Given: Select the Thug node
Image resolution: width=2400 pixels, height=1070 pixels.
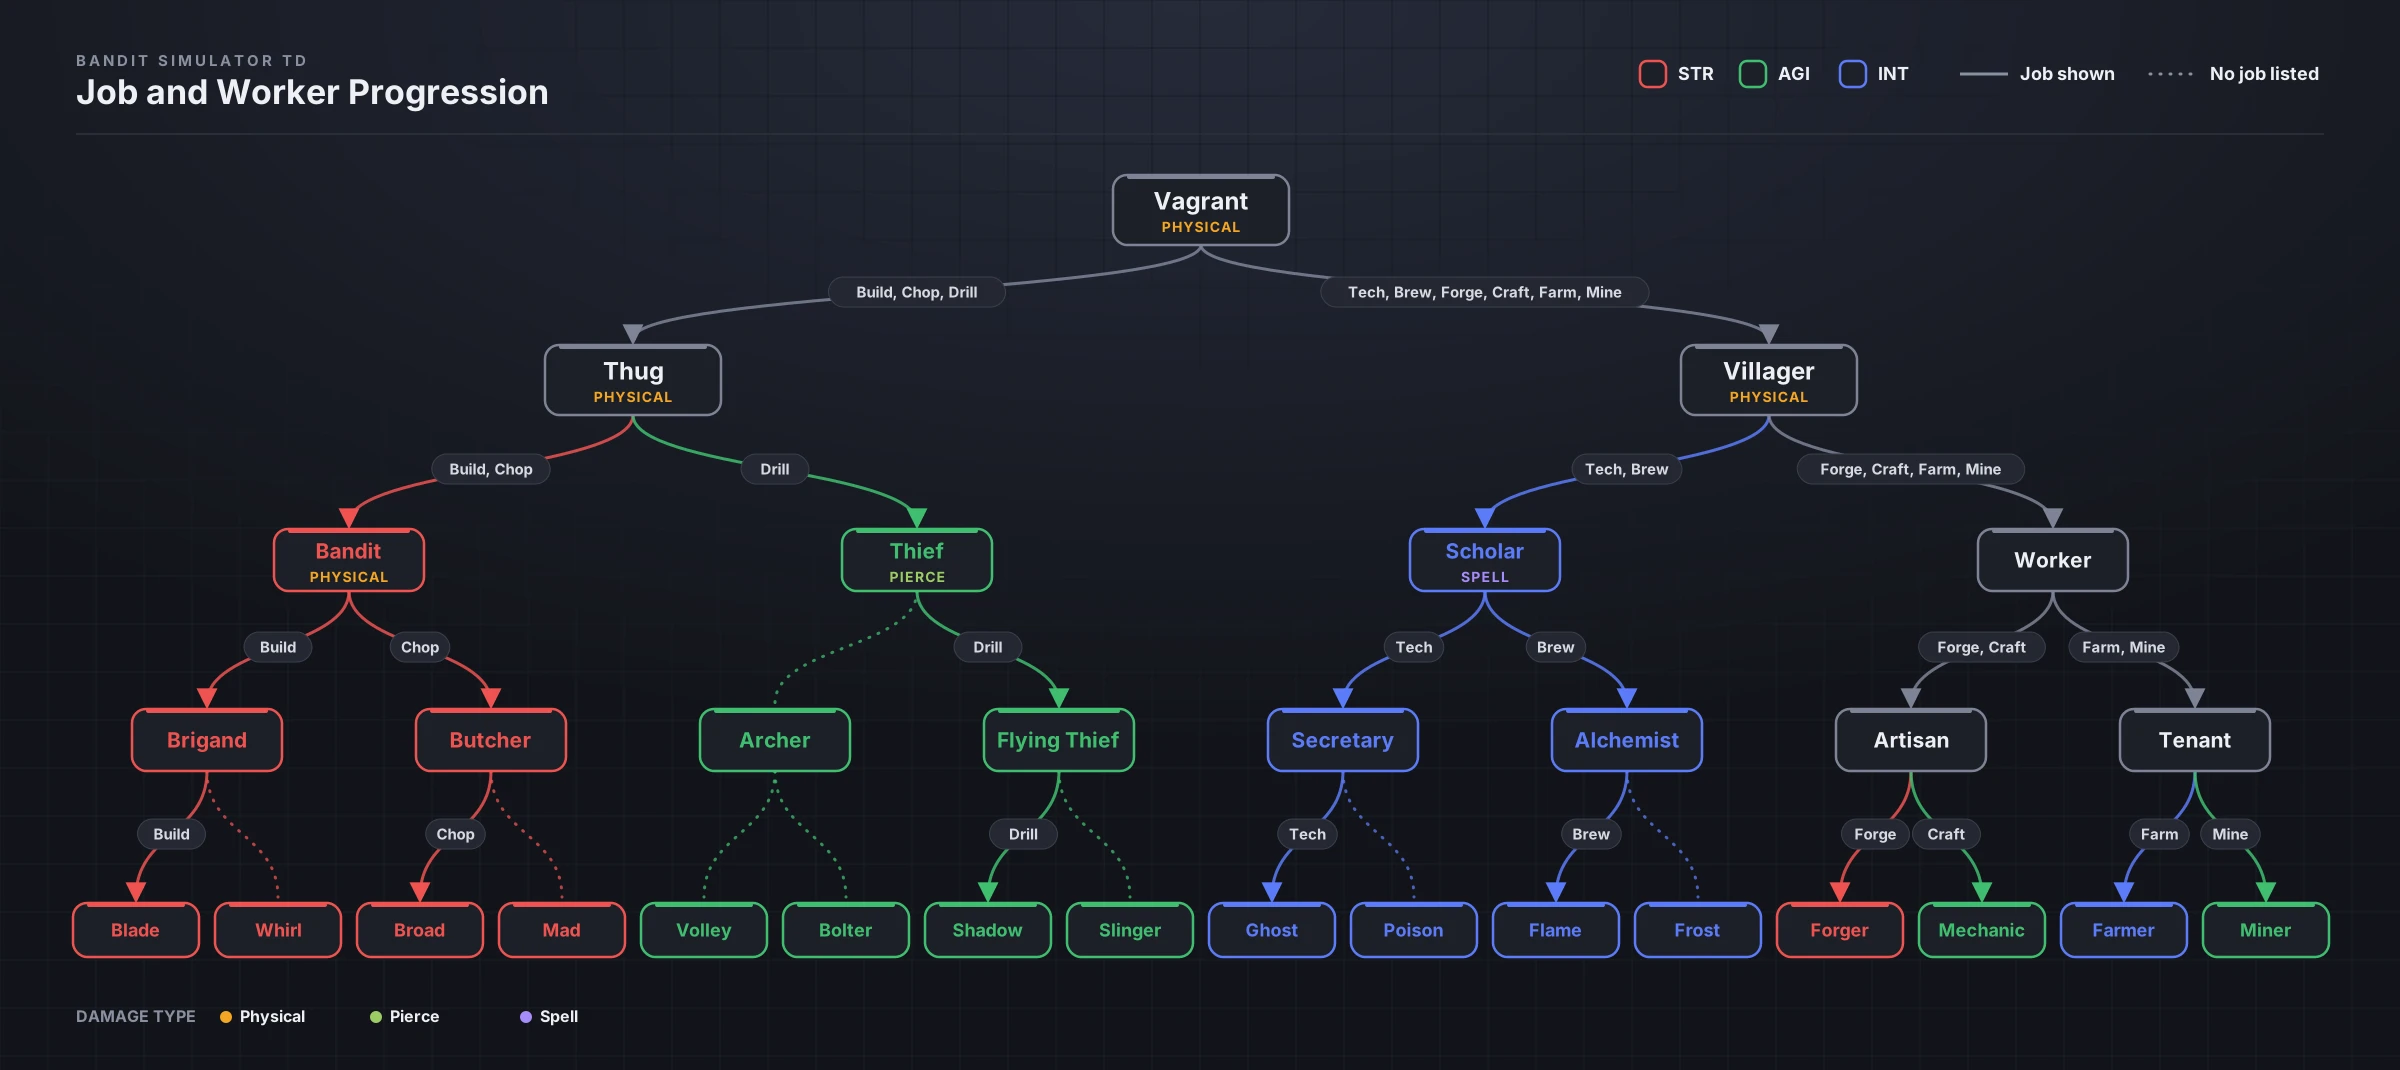Looking at the screenshot, I should point(633,380).
